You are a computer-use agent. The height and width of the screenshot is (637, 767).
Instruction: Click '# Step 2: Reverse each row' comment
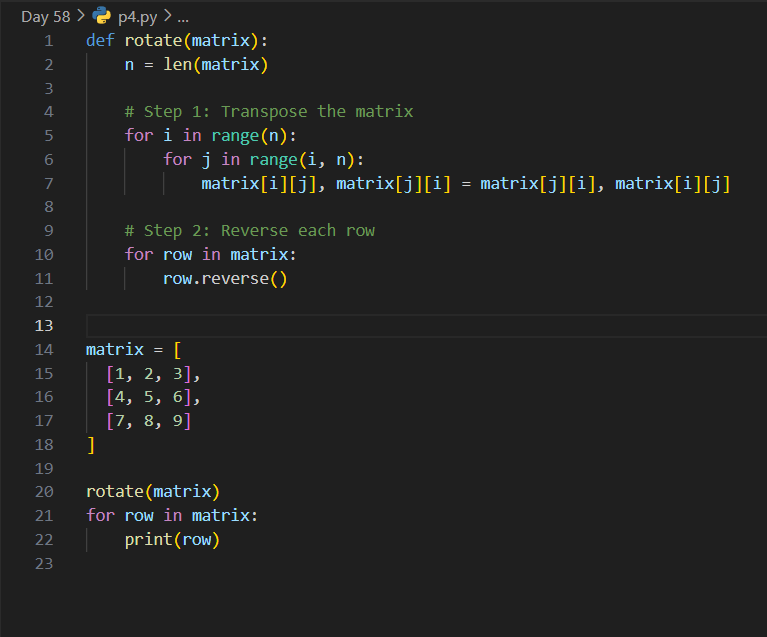249,230
